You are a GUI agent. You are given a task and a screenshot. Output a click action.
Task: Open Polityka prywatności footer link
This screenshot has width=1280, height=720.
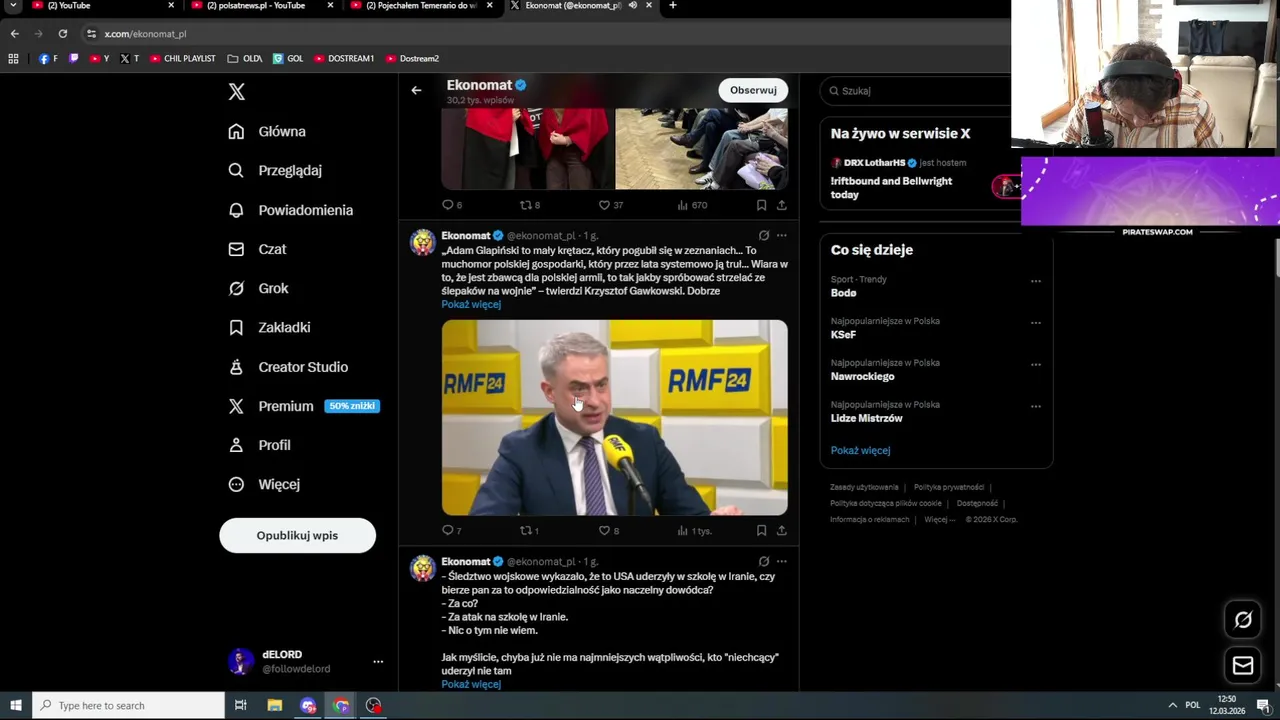coord(949,487)
